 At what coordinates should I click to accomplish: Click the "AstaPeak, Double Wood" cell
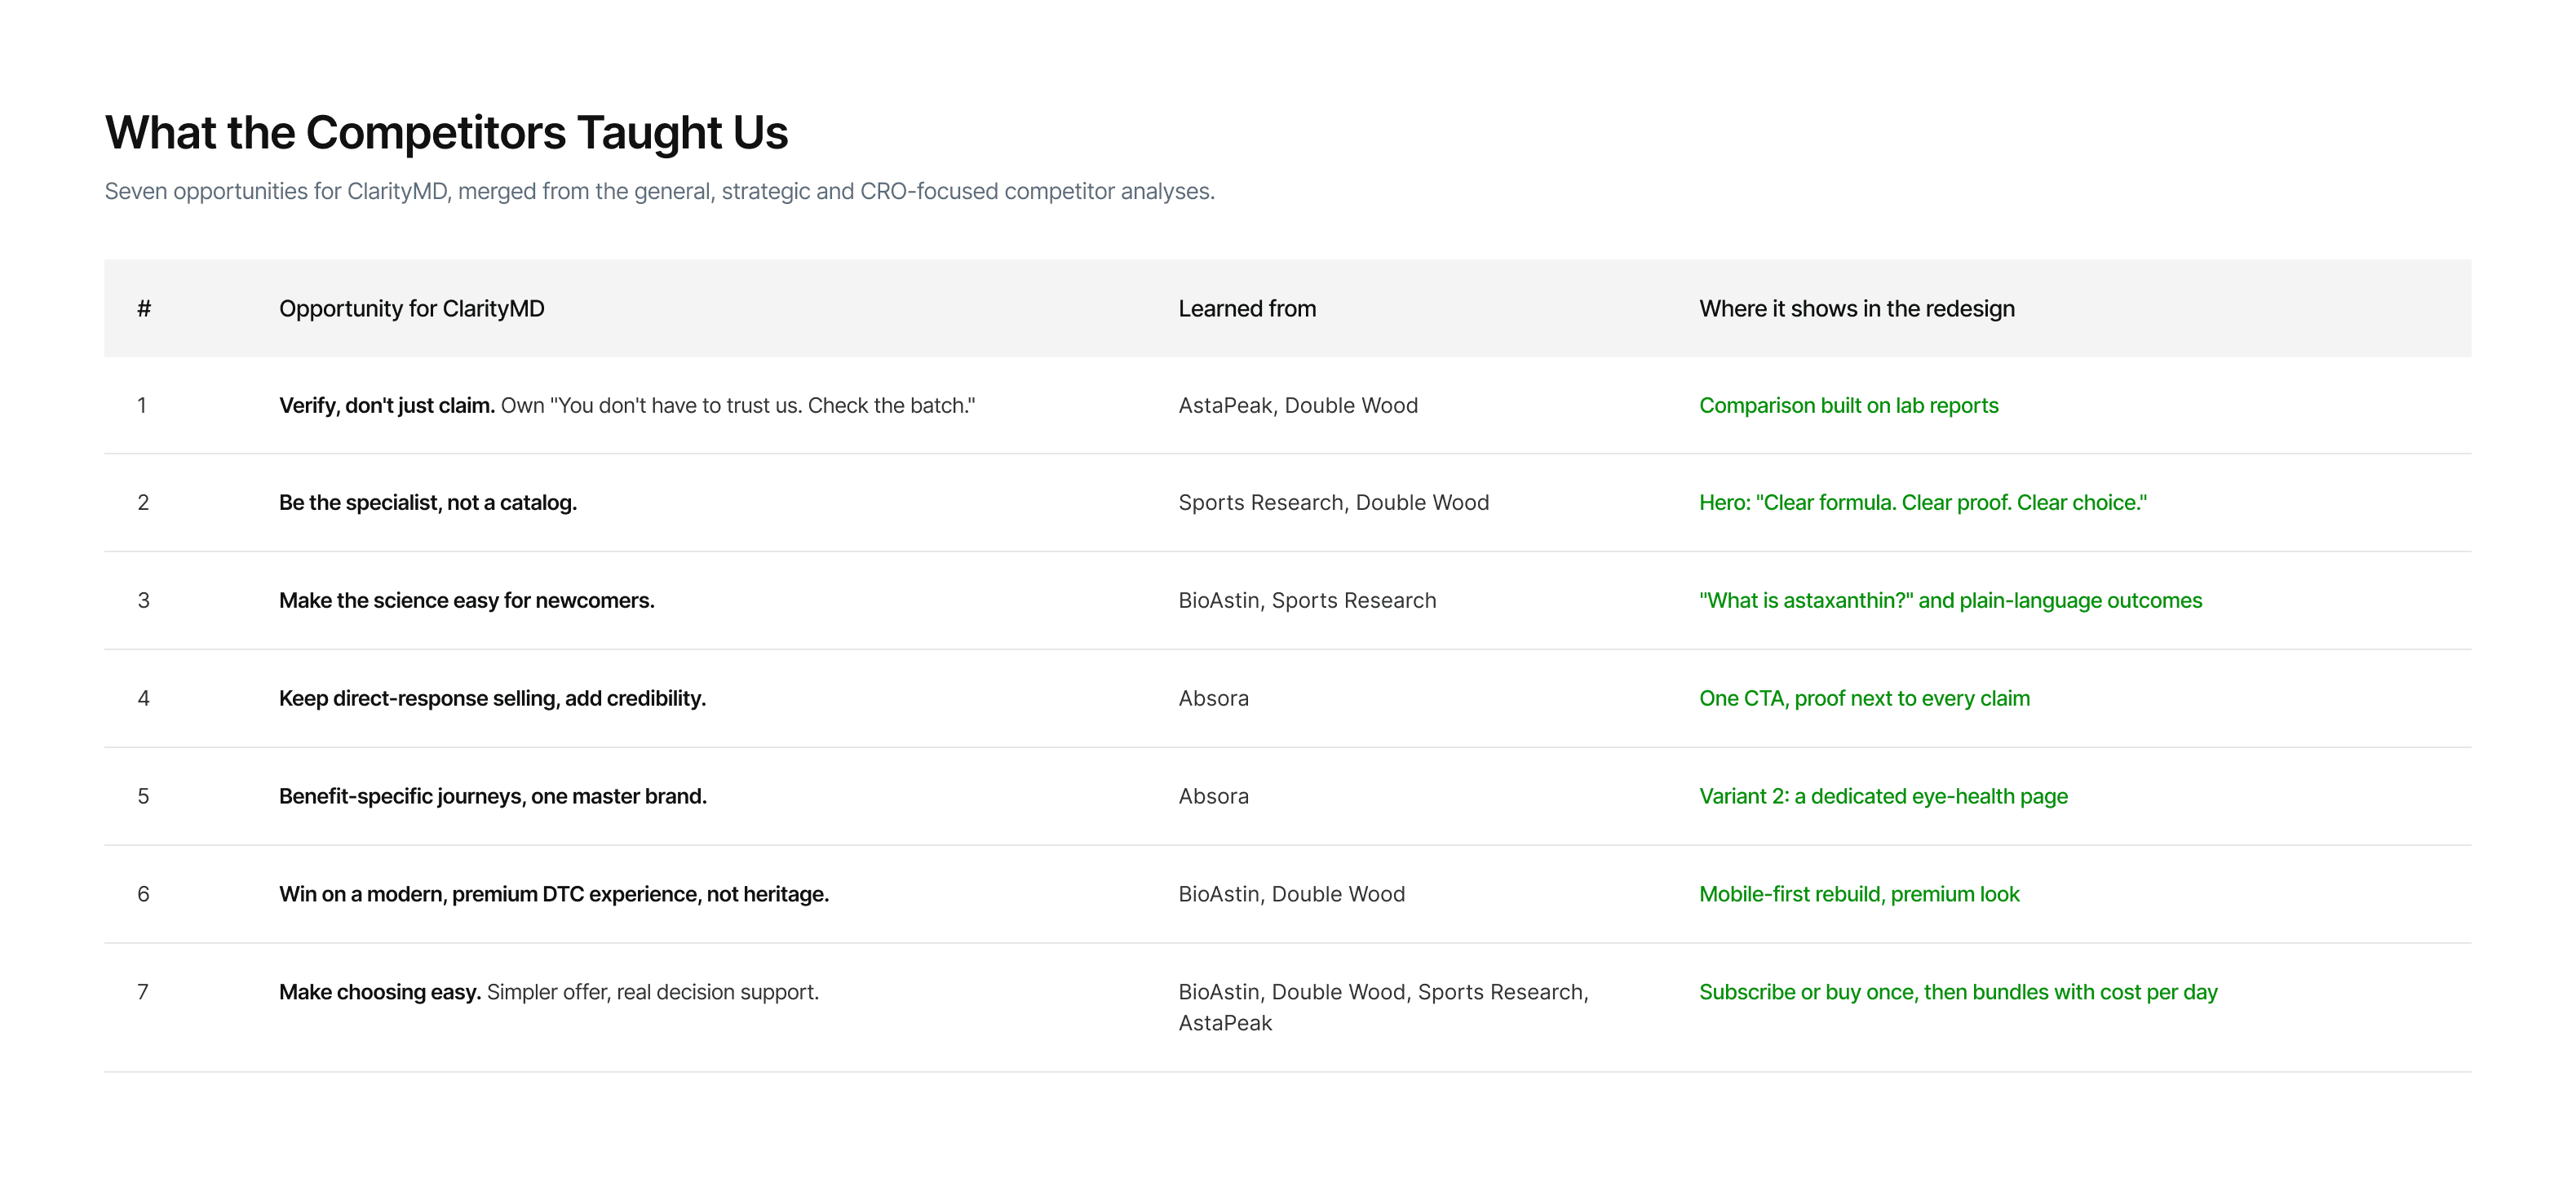point(1298,406)
